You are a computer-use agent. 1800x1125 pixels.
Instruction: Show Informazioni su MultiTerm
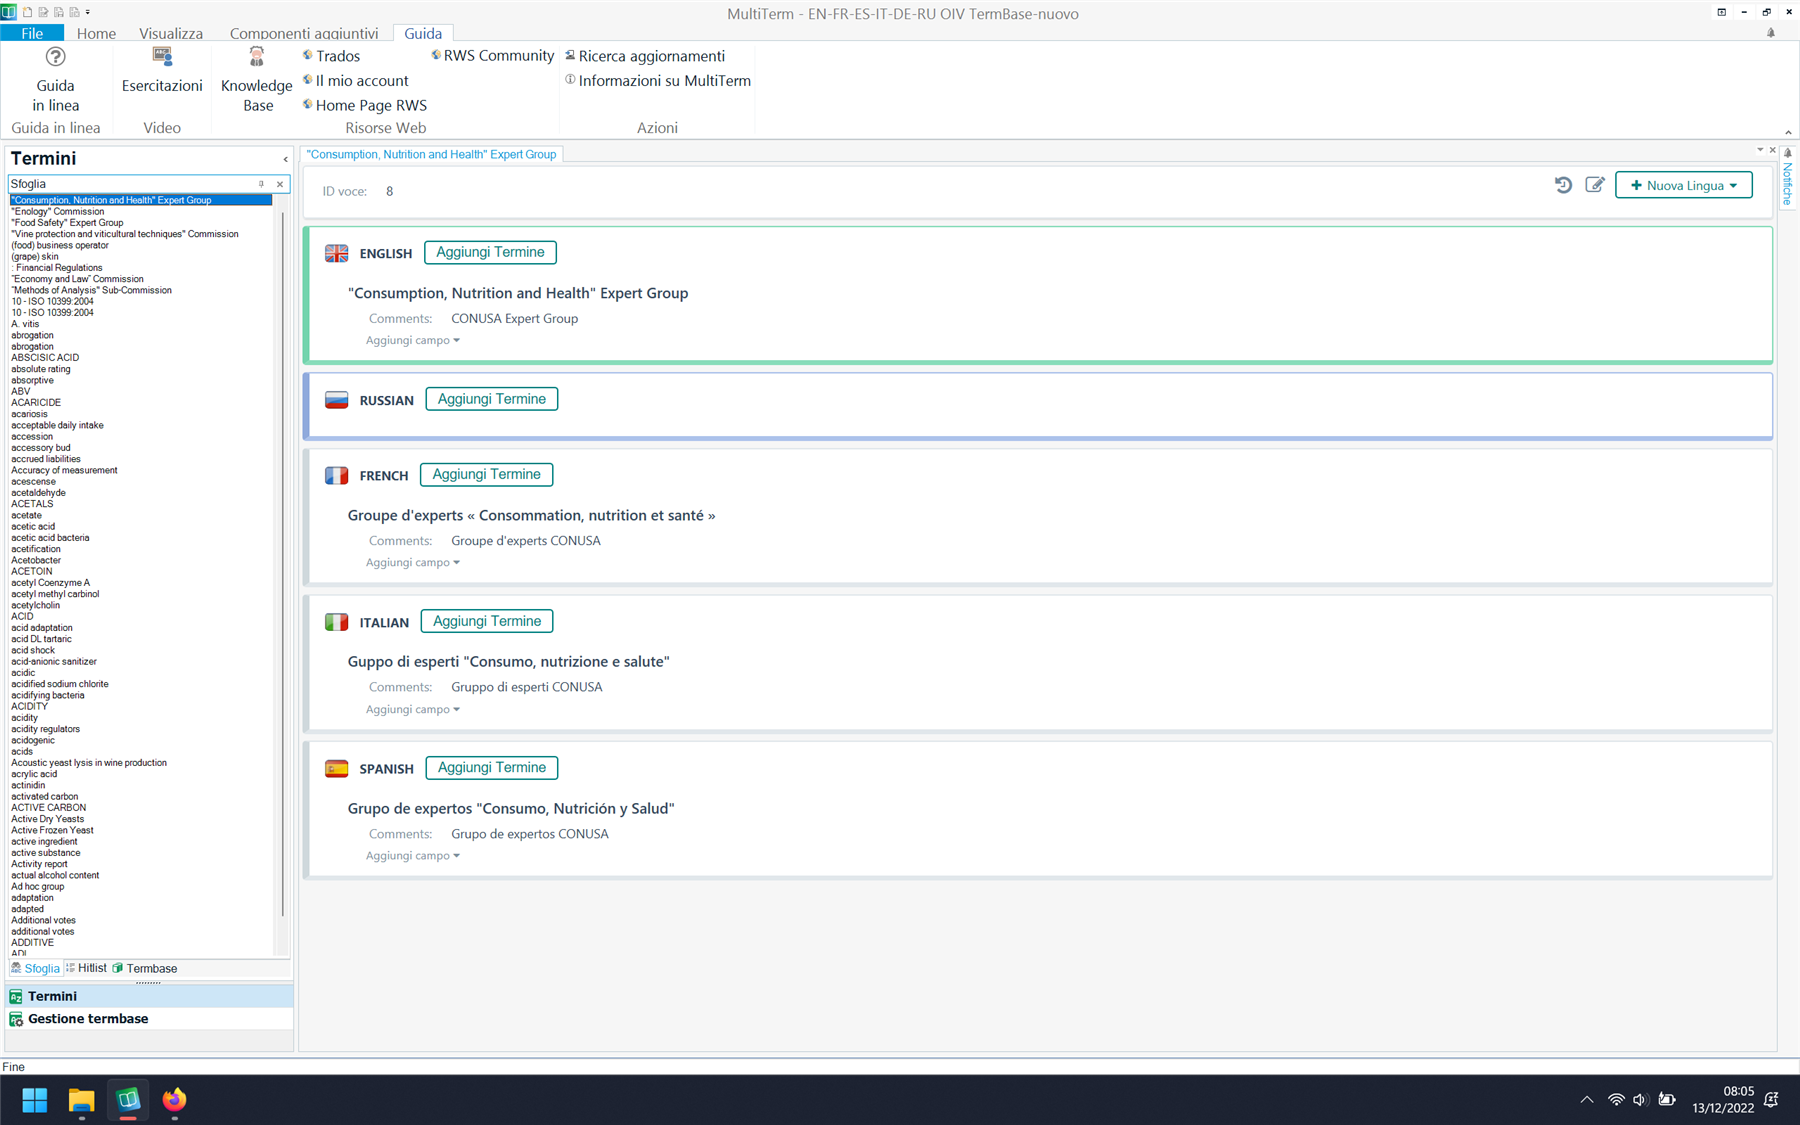pos(658,81)
